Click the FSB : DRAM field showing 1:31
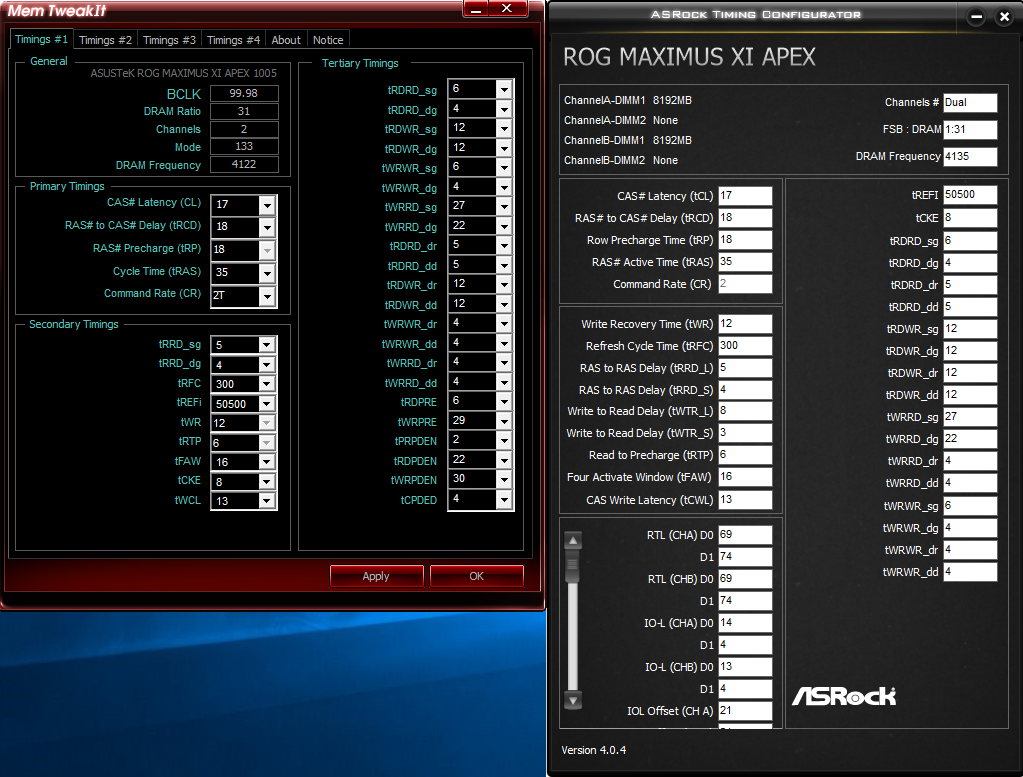Screen dimensions: 1023x777 tap(970, 129)
